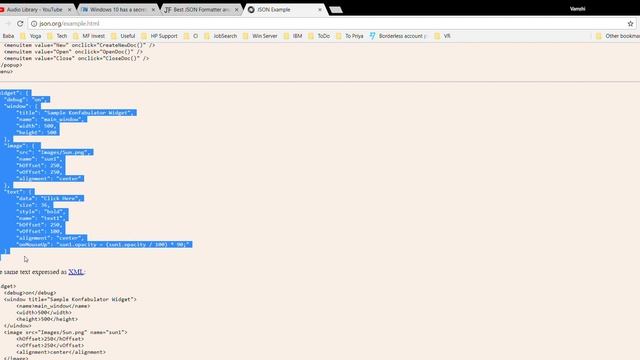Click the <window title="Sample Konfabulator Widget"> line
The height and width of the screenshot is (360, 640).
(70, 300)
